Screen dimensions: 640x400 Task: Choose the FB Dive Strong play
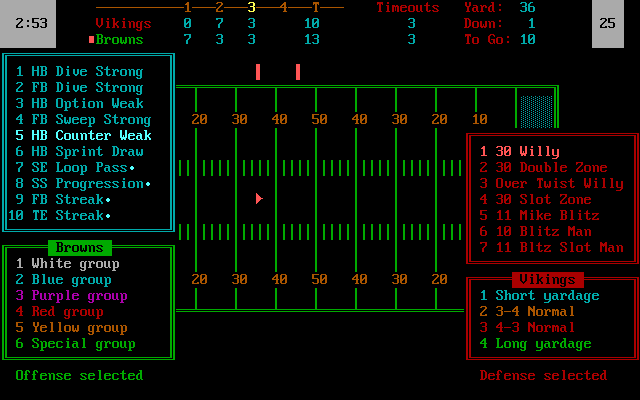point(80,87)
